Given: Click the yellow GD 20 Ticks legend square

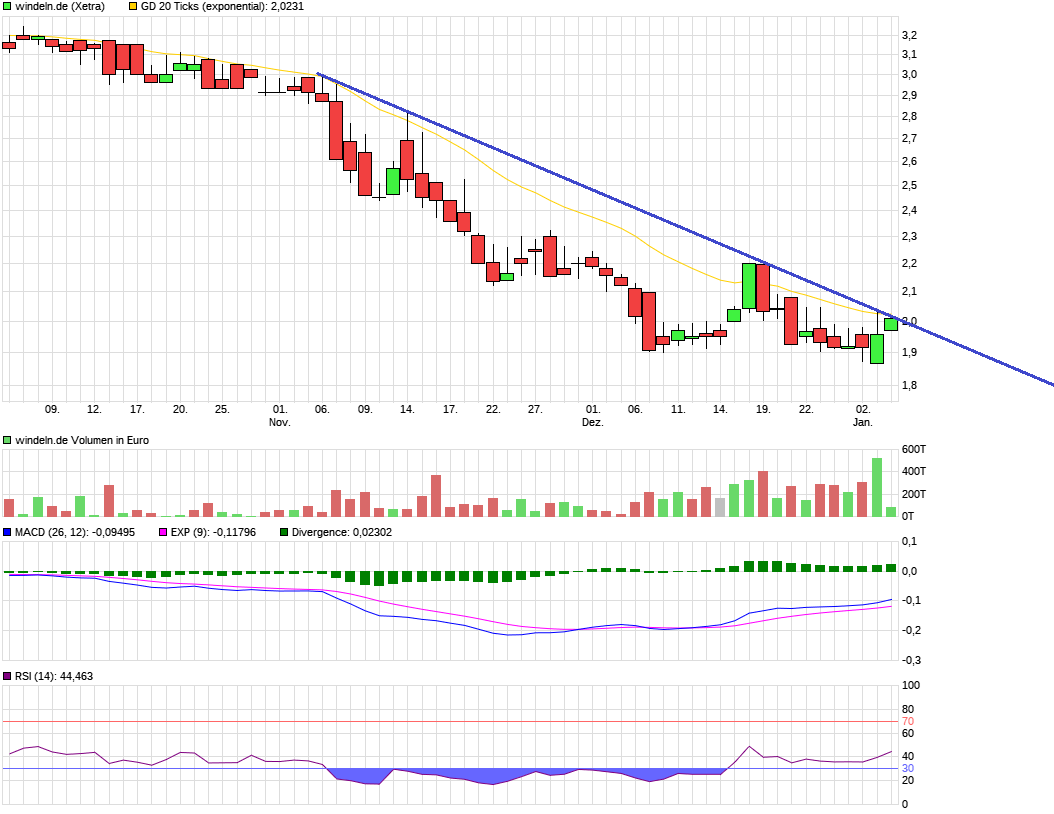Looking at the screenshot, I should (133, 6).
